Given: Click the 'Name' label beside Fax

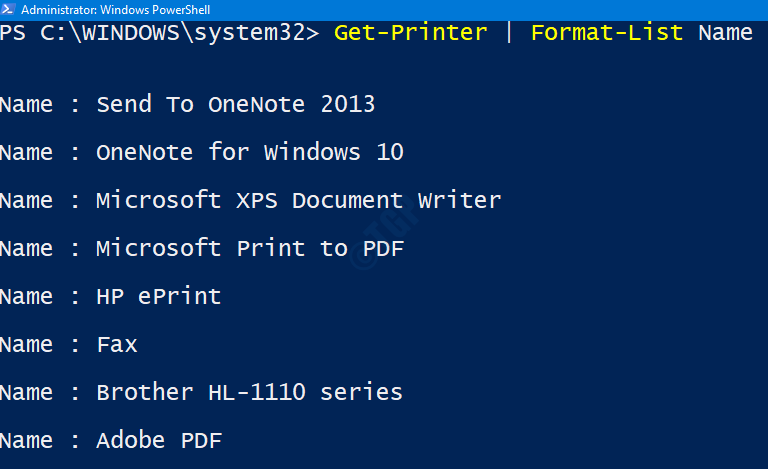Looking at the screenshot, I should tap(26, 345).
